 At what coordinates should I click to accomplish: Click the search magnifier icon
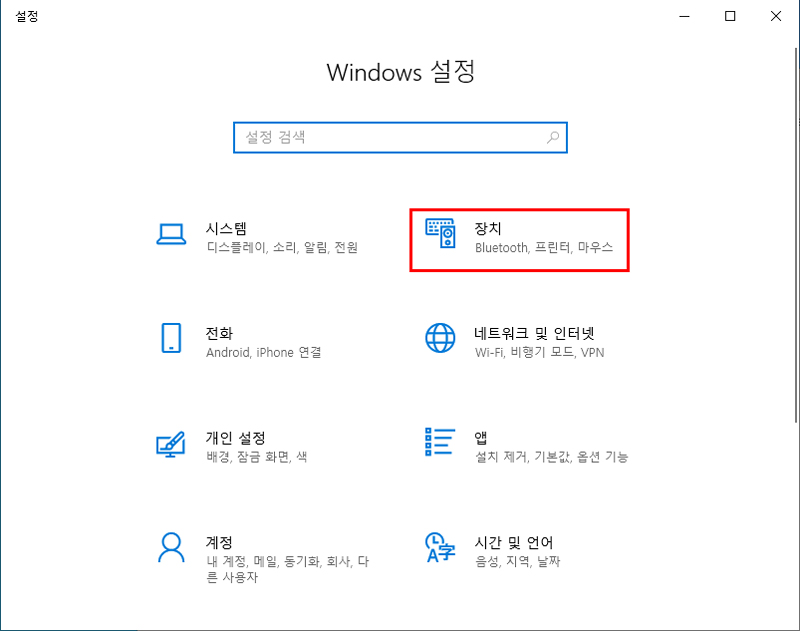tap(553, 137)
